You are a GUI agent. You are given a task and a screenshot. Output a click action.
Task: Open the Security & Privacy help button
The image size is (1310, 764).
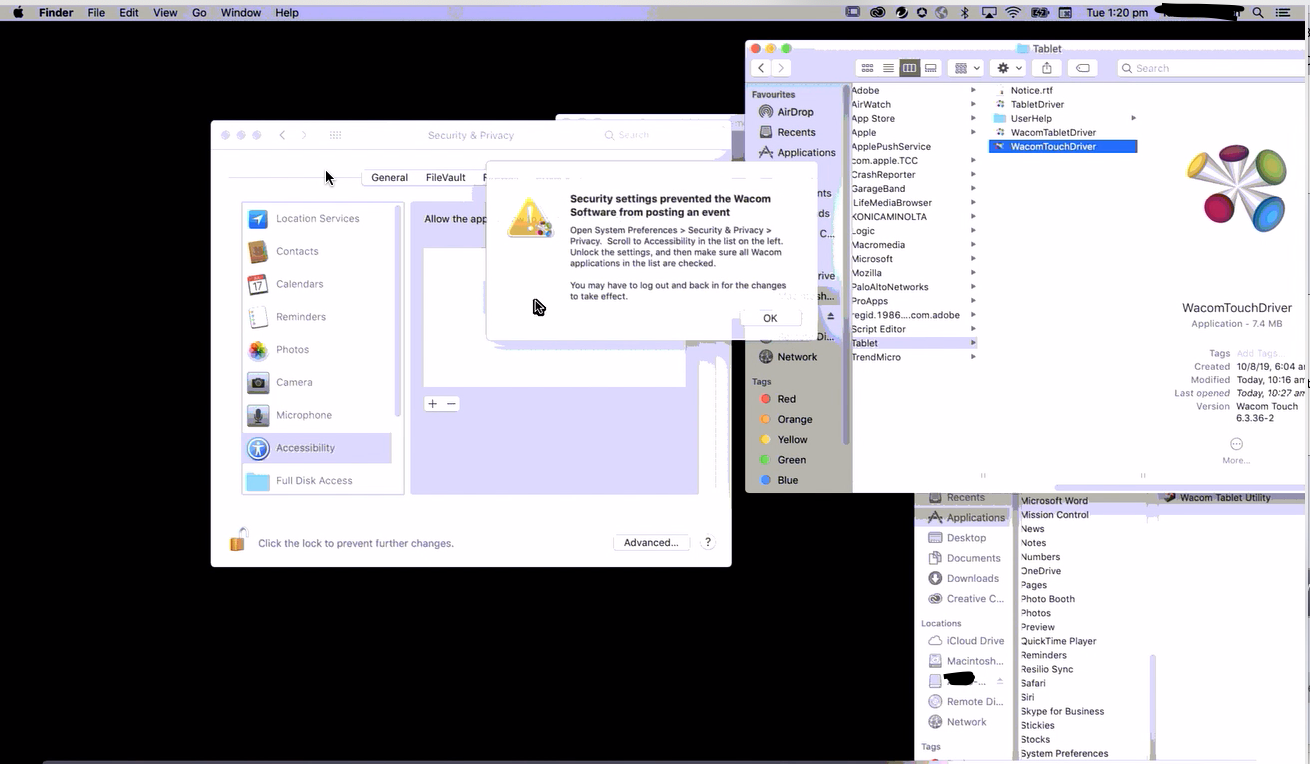tap(708, 542)
